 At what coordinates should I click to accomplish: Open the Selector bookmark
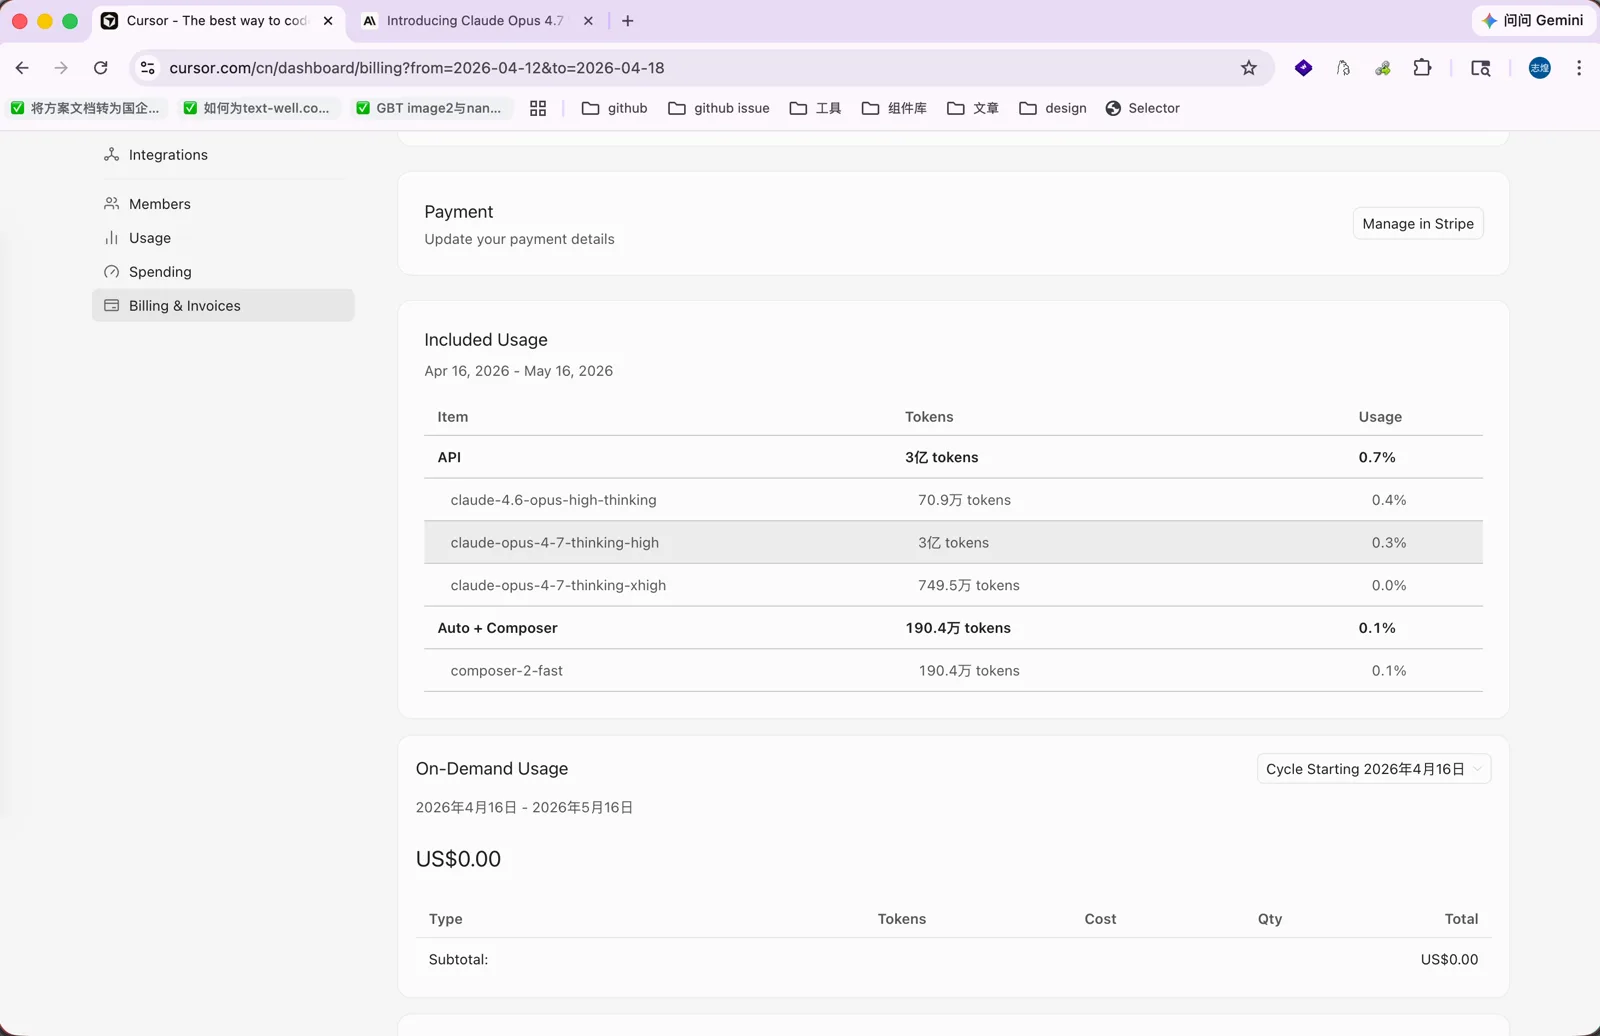(1142, 108)
